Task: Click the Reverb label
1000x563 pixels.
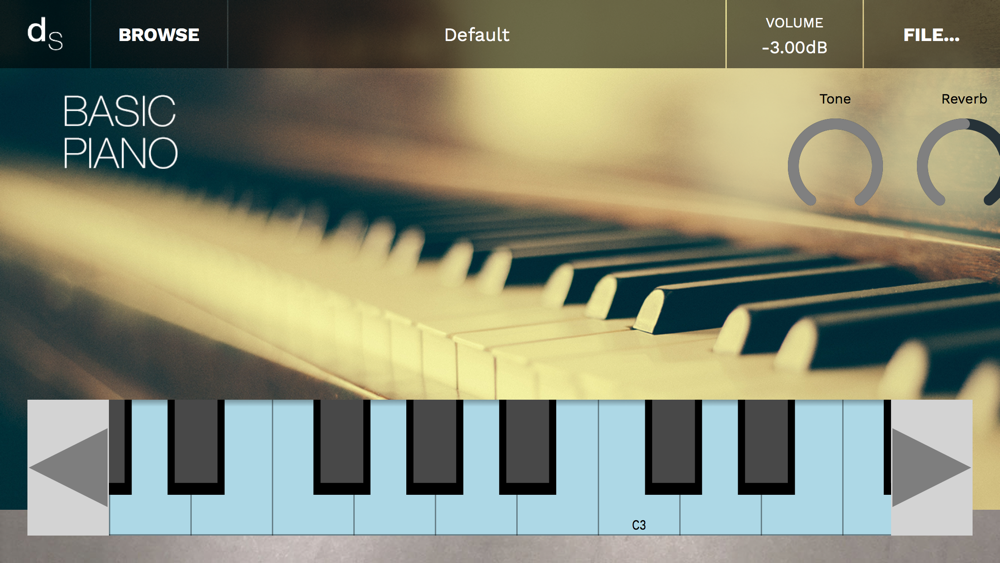Action: tap(964, 99)
